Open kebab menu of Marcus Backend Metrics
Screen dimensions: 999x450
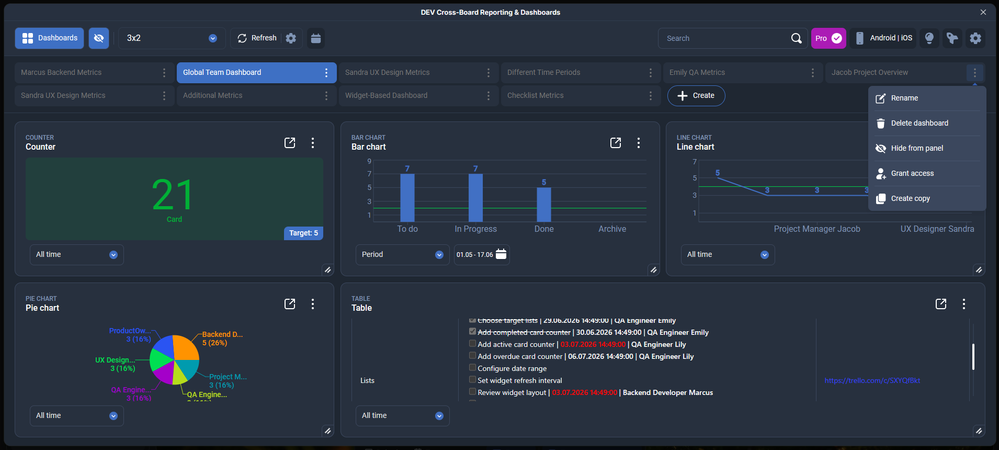point(164,73)
